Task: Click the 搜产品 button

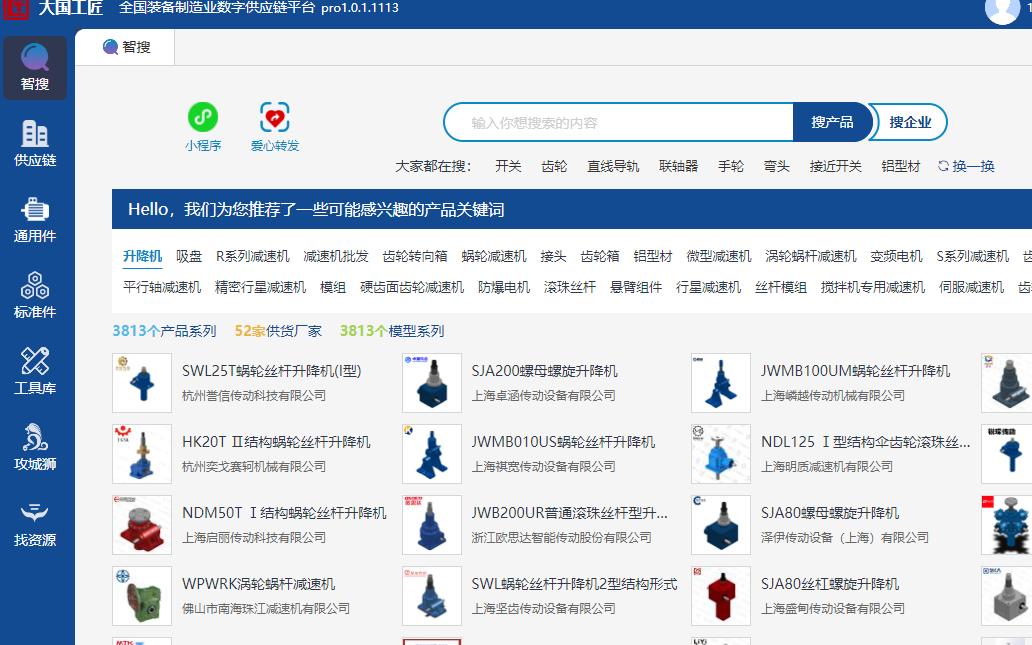Action: 832,122
